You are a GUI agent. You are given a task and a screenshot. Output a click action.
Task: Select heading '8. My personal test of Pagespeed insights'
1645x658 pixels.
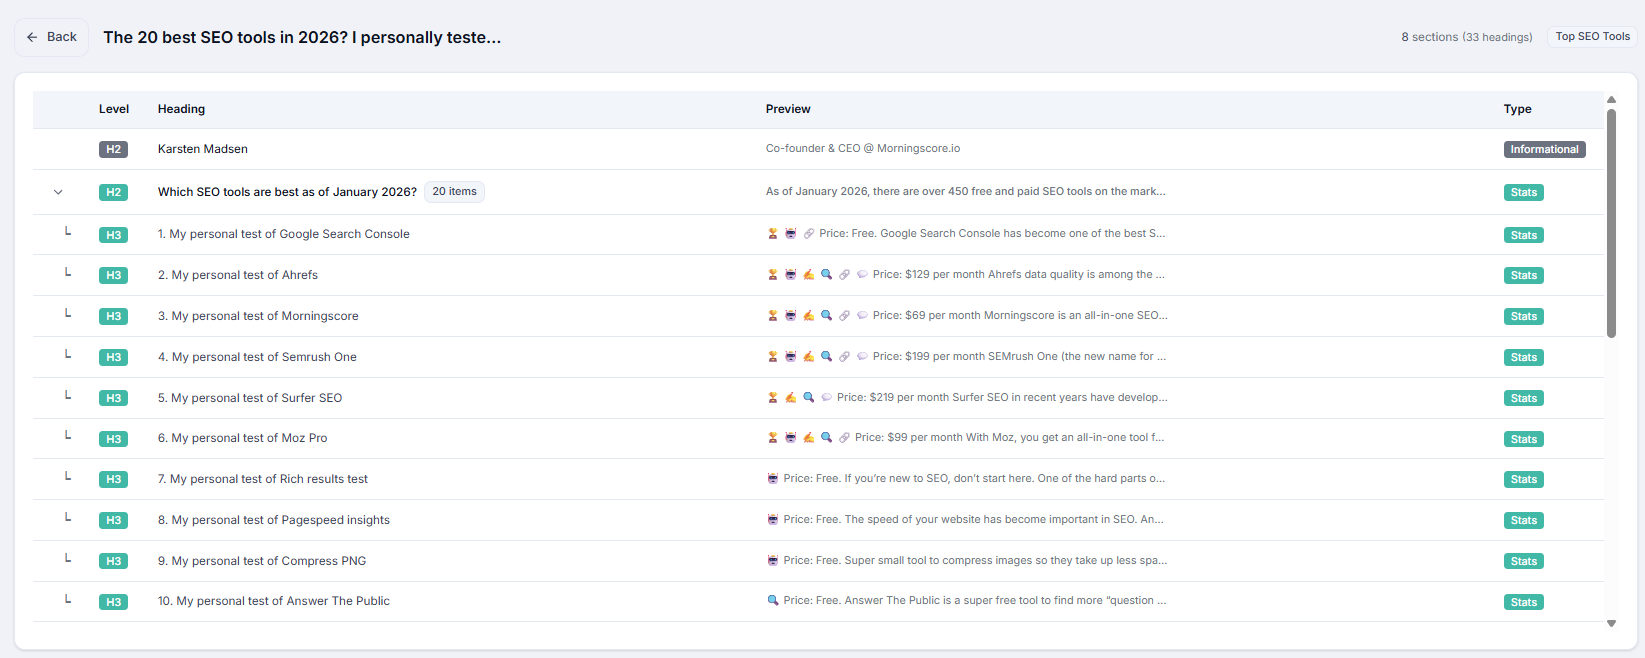click(x=274, y=520)
